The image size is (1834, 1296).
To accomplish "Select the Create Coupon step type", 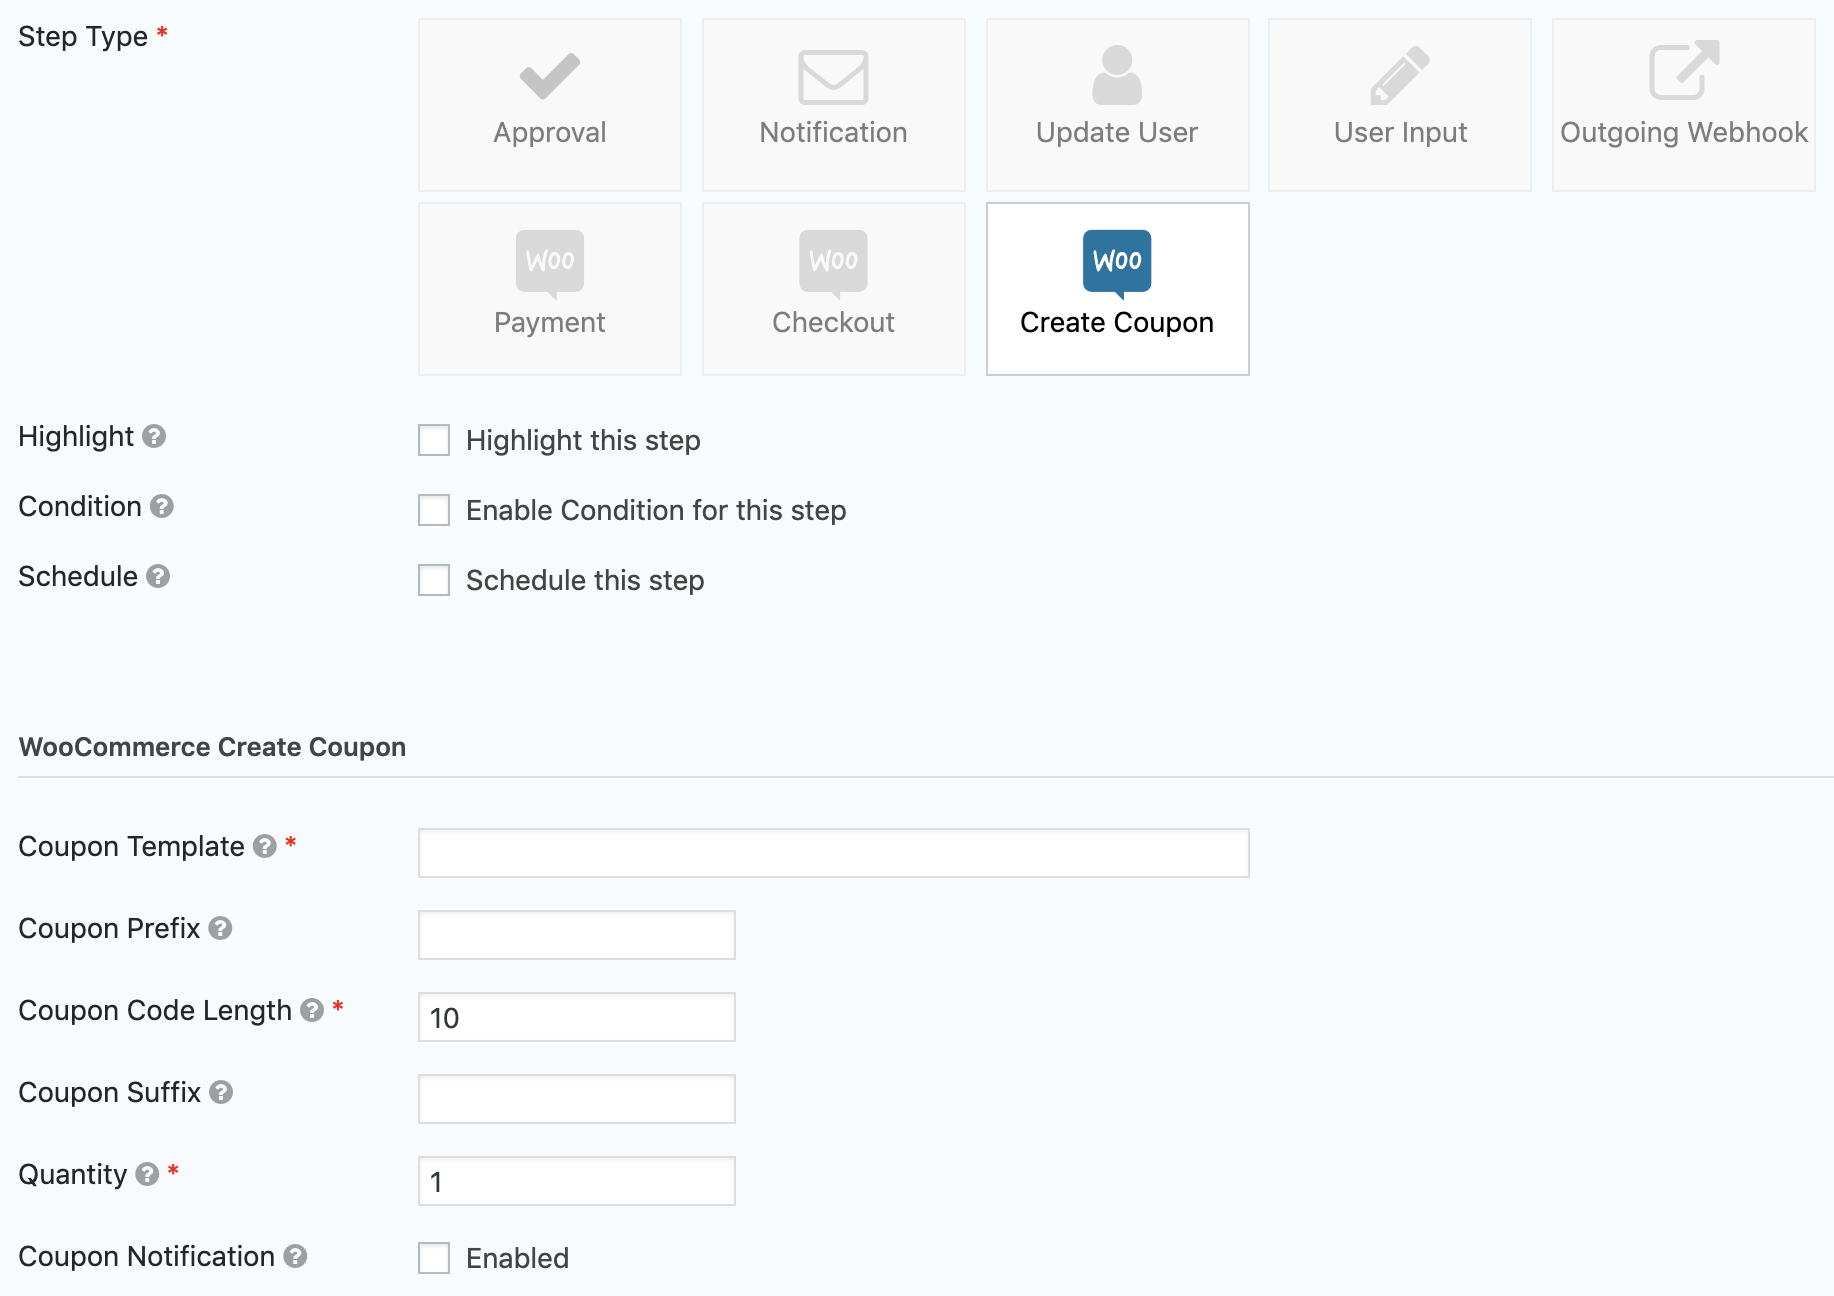I will coord(1117,288).
